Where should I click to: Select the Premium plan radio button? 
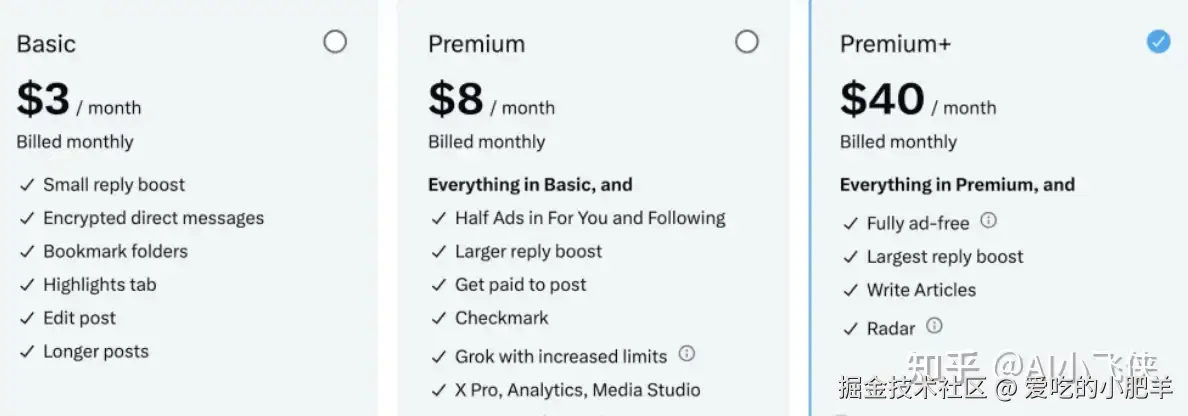pyautogui.click(x=746, y=42)
